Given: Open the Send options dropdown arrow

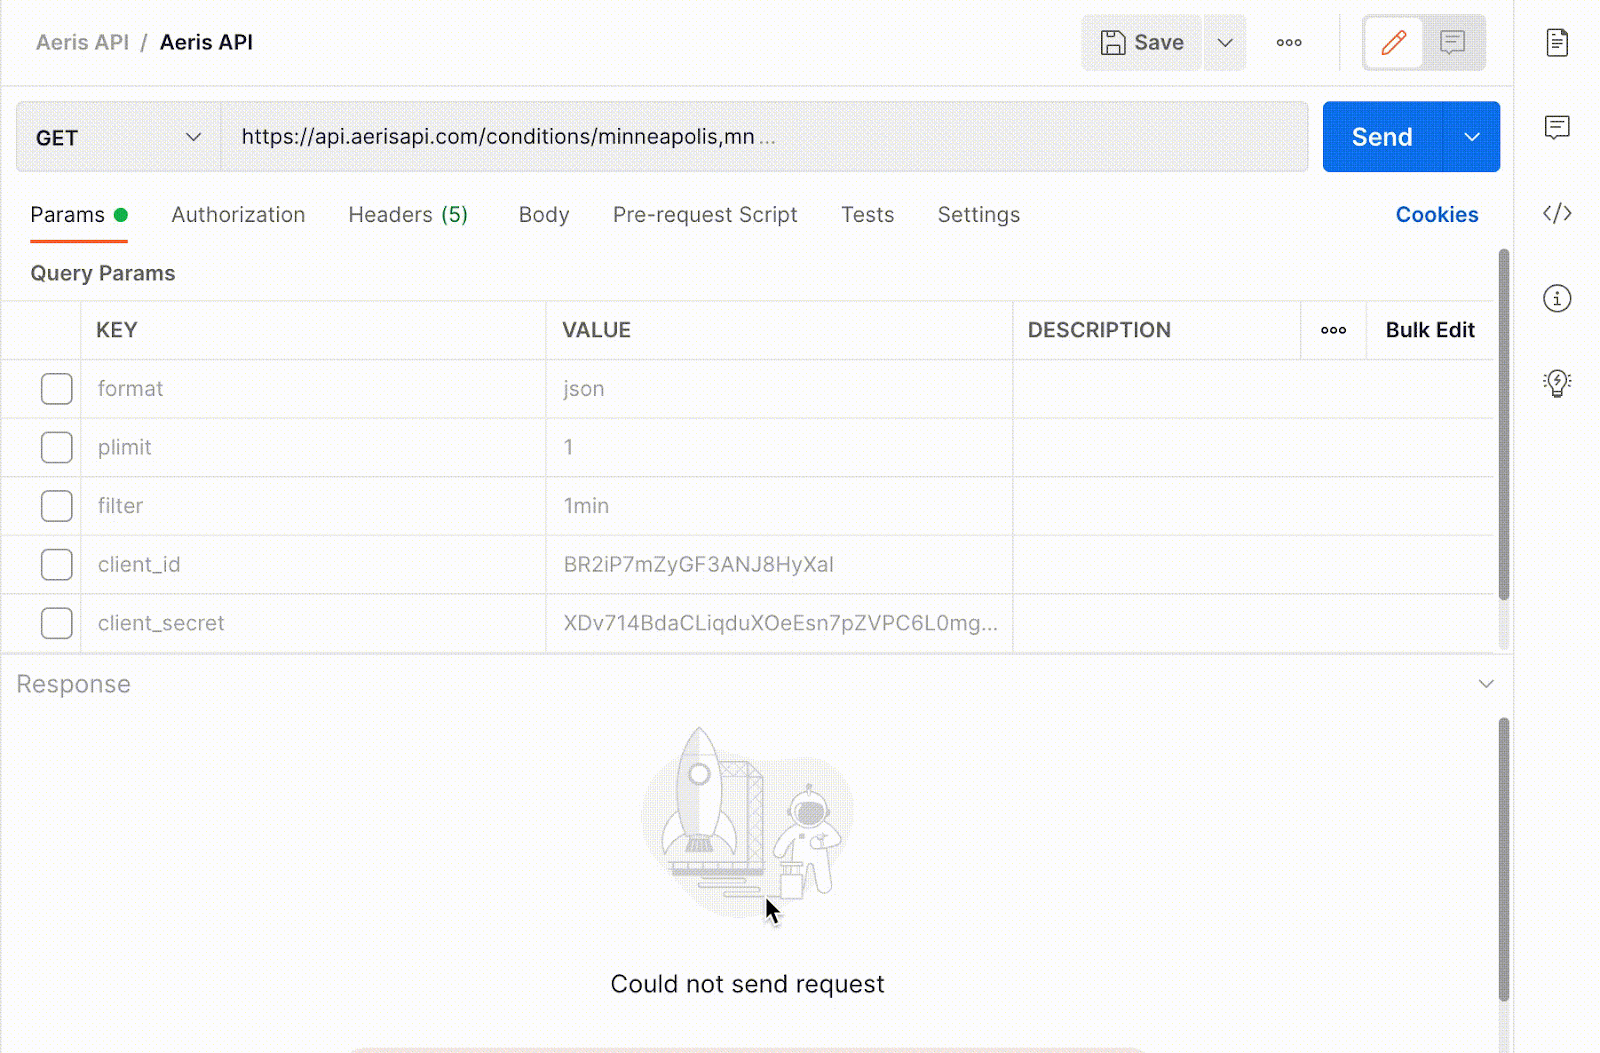Looking at the screenshot, I should point(1472,137).
